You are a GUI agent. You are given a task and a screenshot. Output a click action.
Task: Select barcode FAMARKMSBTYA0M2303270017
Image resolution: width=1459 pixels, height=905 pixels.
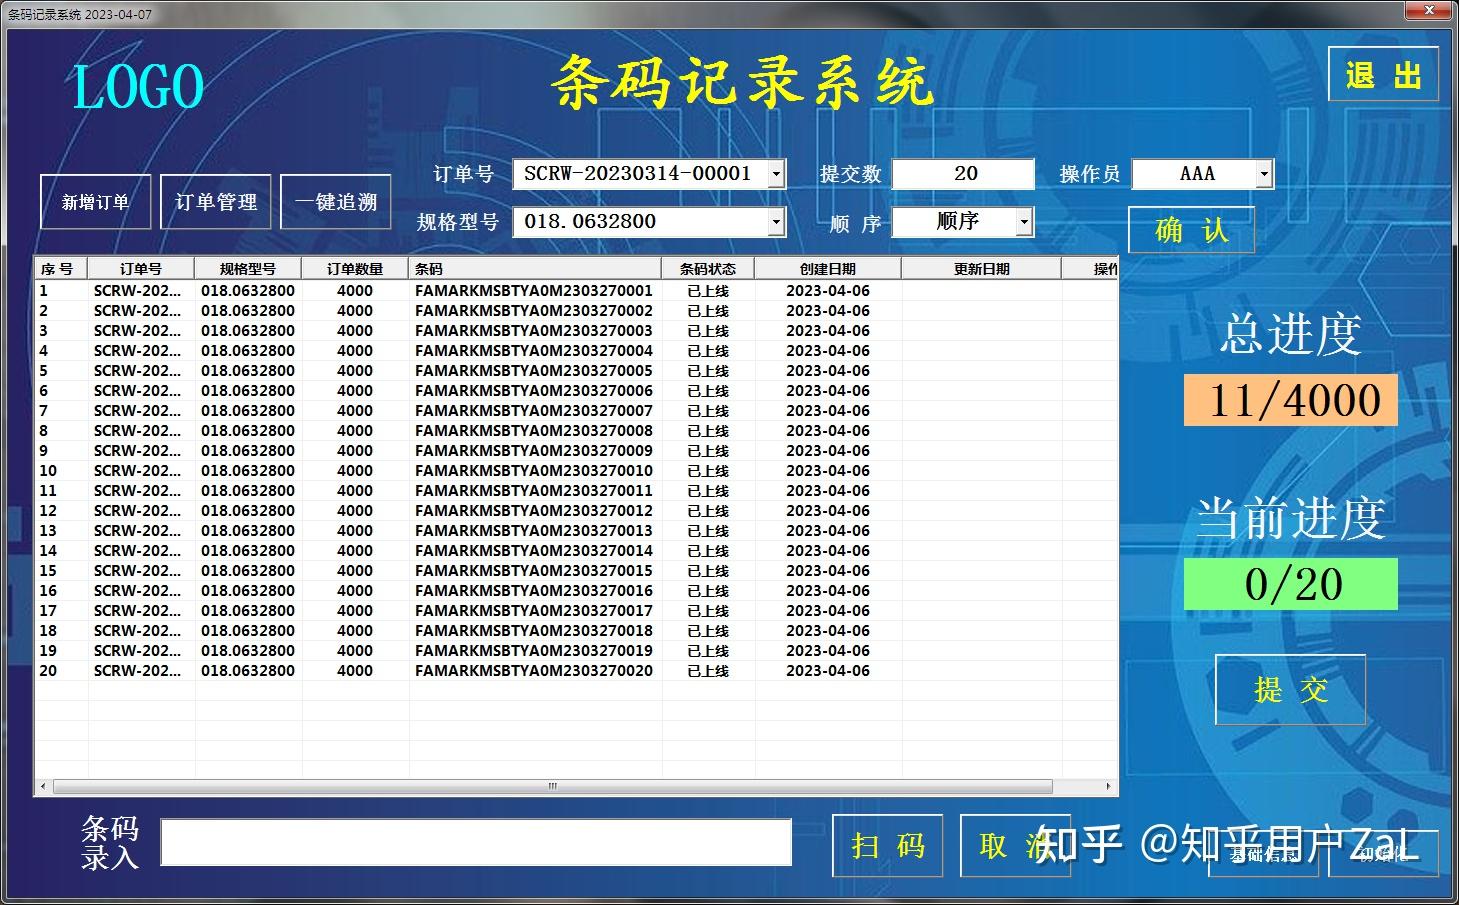pyautogui.click(x=534, y=611)
